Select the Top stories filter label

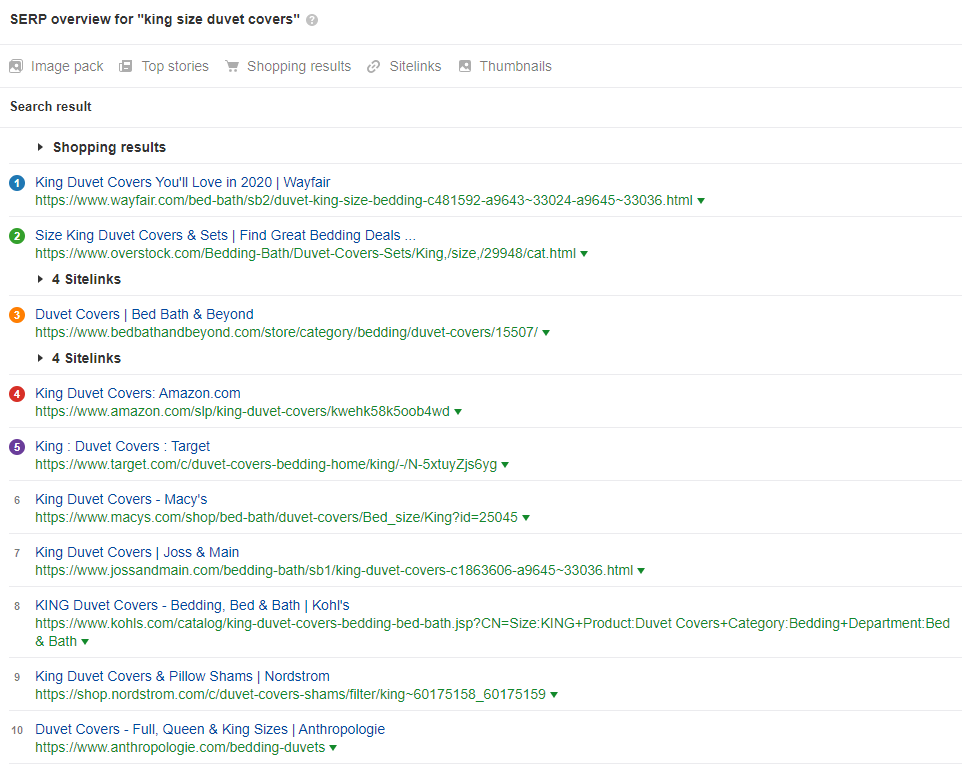[x=175, y=66]
